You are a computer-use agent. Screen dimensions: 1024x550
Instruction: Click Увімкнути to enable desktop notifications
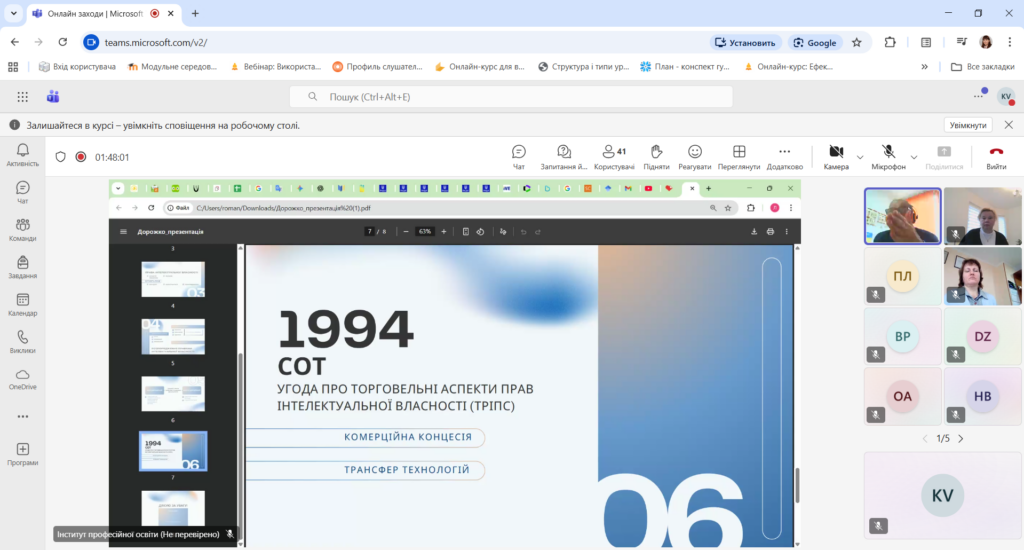(x=968, y=125)
